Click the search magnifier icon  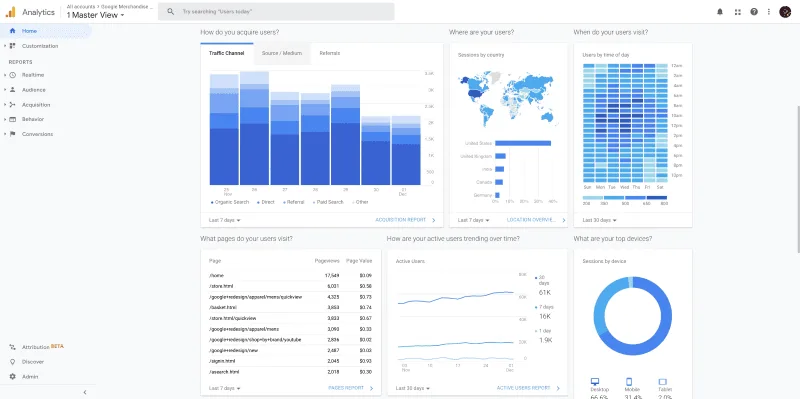pos(171,11)
